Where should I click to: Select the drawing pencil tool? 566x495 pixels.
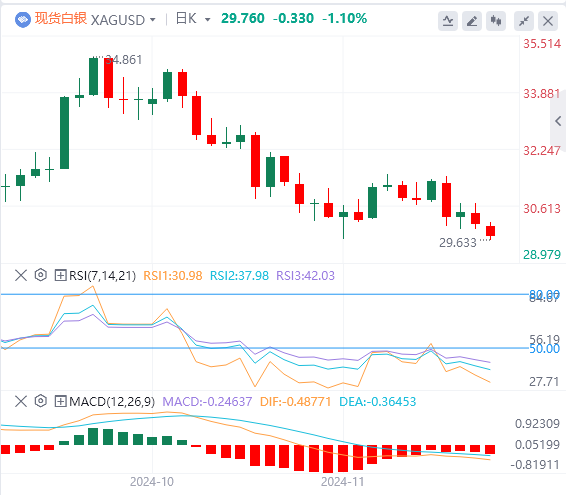coord(472,21)
